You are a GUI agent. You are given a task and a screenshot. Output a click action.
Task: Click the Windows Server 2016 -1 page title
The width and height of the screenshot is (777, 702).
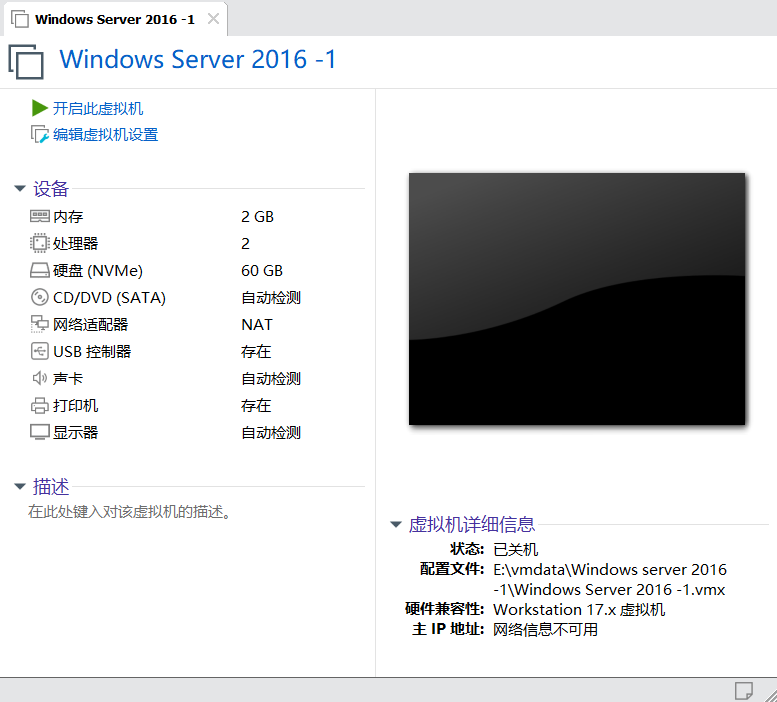(198, 59)
